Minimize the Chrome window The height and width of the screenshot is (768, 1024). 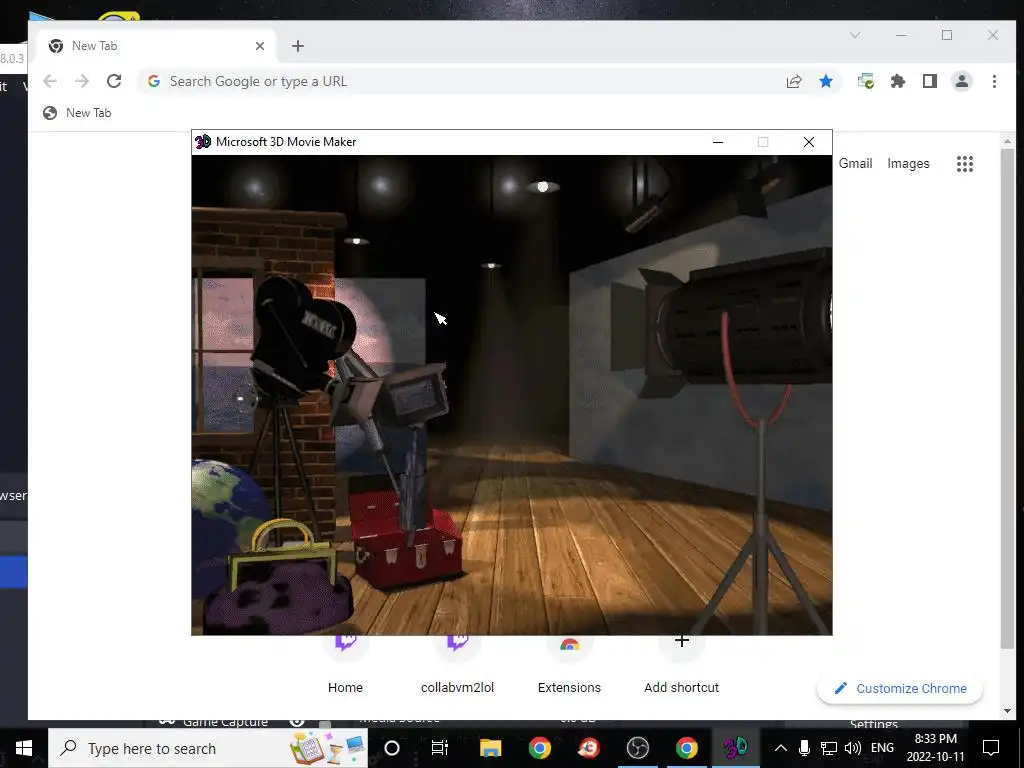(x=901, y=35)
